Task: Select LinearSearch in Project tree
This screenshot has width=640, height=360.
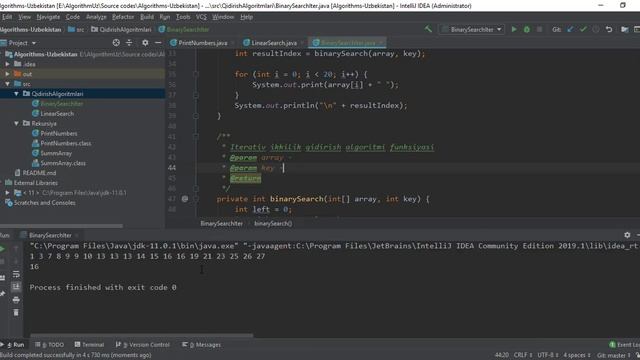Action: click(x=57, y=113)
